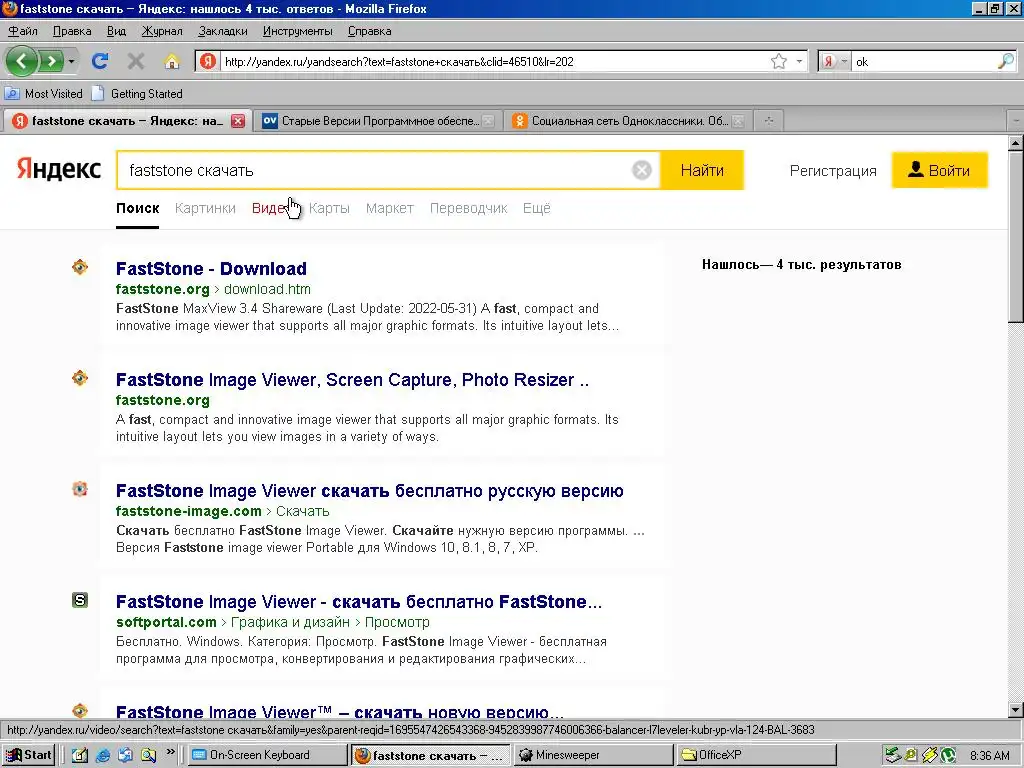Click the Яндекс logo
This screenshot has width=1024, height=768.
tap(59, 169)
